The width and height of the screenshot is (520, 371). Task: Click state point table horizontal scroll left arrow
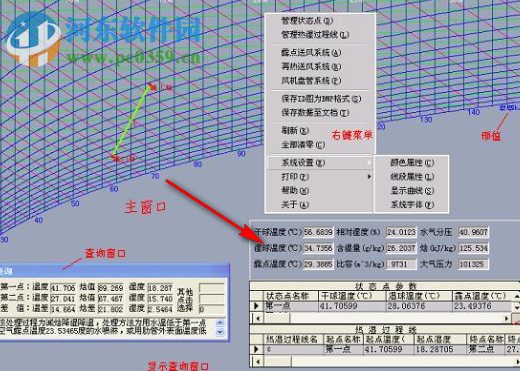click(257, 318)
